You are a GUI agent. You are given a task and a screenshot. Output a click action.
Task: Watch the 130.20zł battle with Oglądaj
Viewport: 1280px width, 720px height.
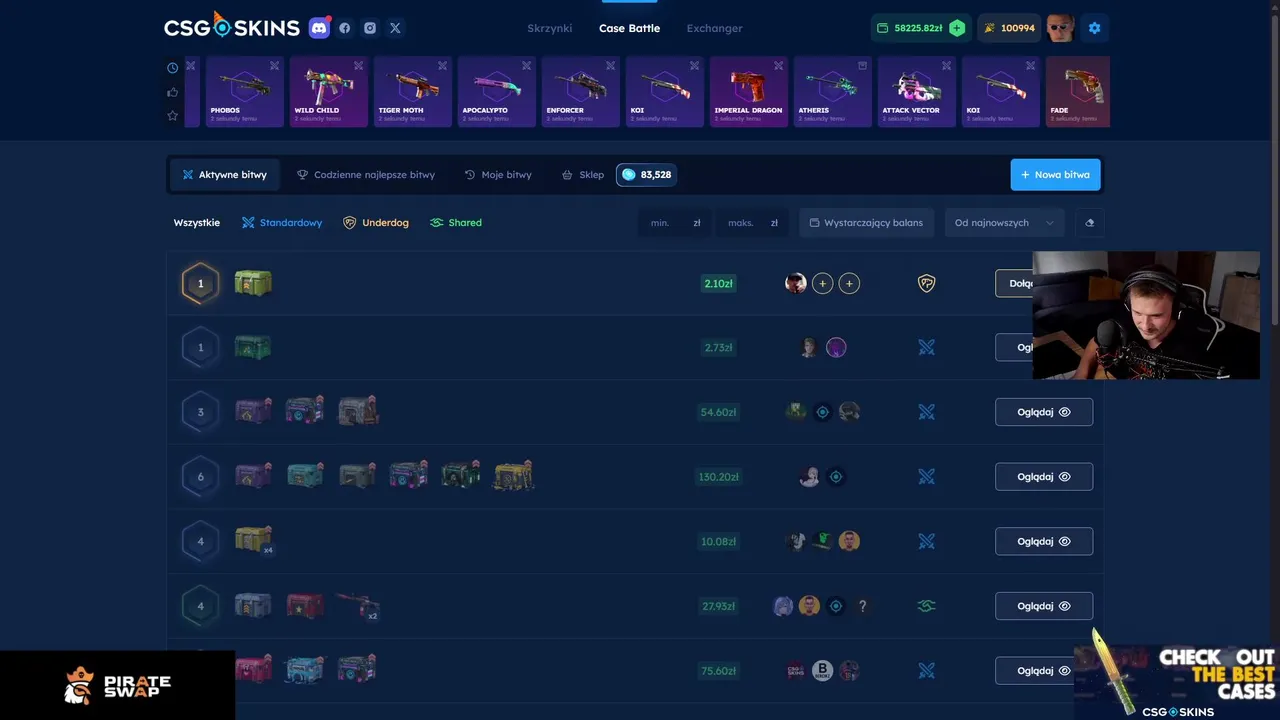click(x=1044, y=477)
